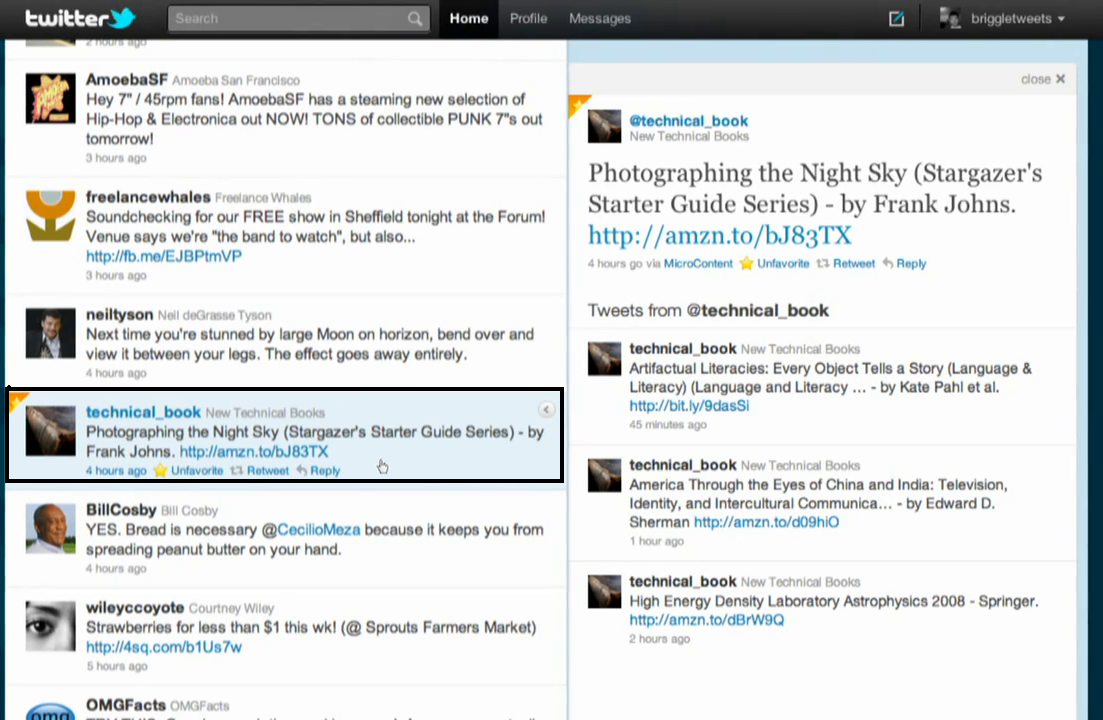
Task: Retweet the Night Sky tweet in the detail pane
Action: pos(846,264)
